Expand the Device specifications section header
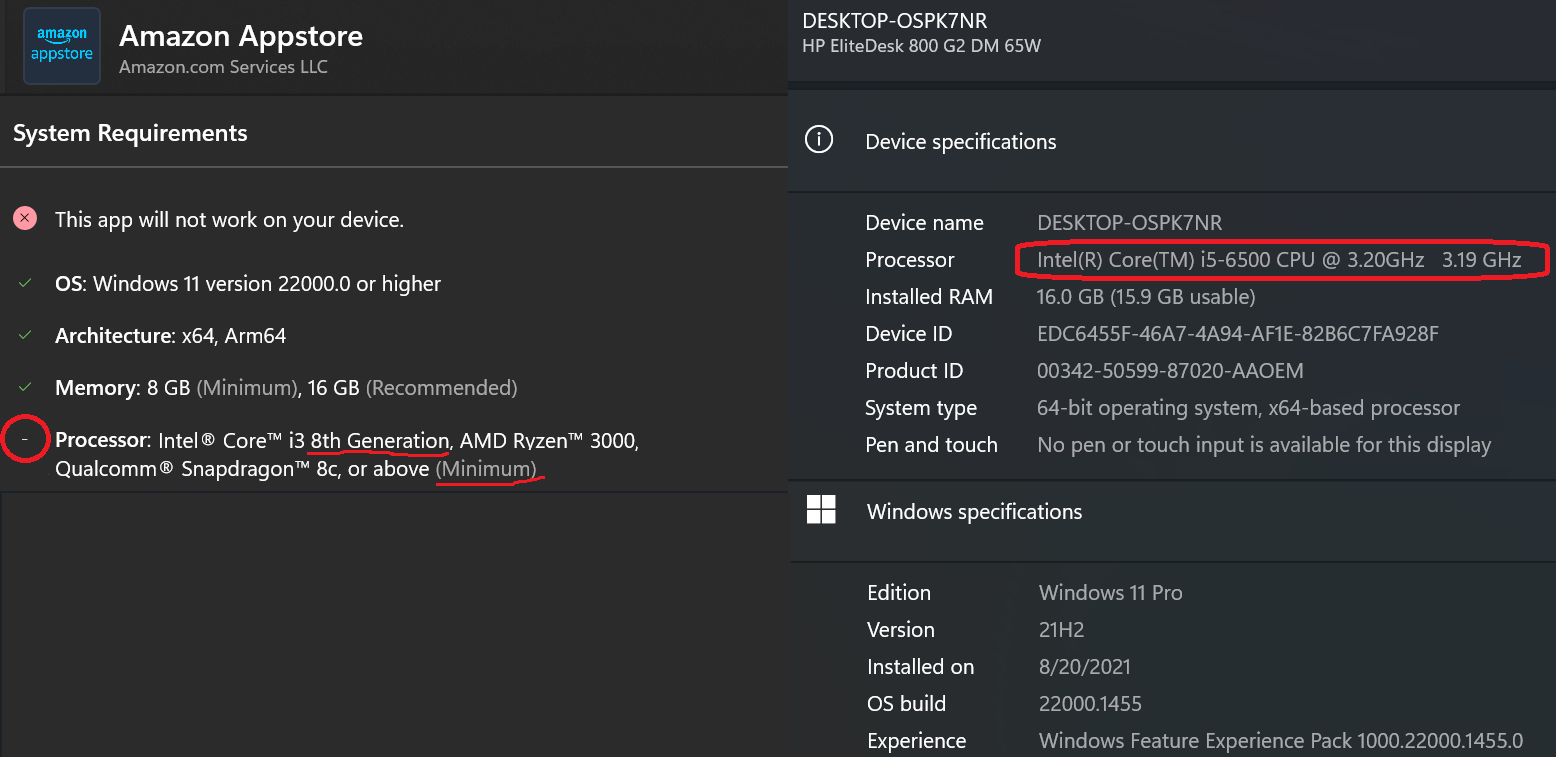 [x=1172, y=141]
